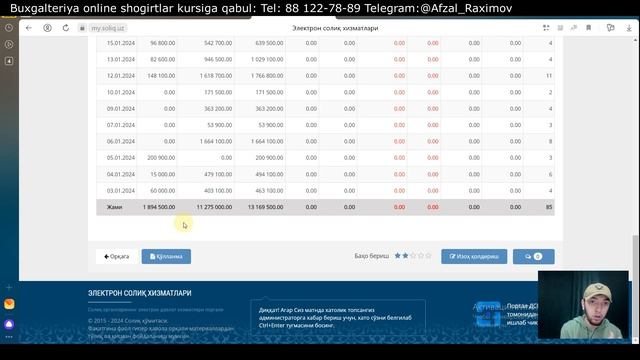Image resolution: width=640 pixels, height=360 pixels.
Task: Click the padlock site security icon
Action: click(82, 28)
